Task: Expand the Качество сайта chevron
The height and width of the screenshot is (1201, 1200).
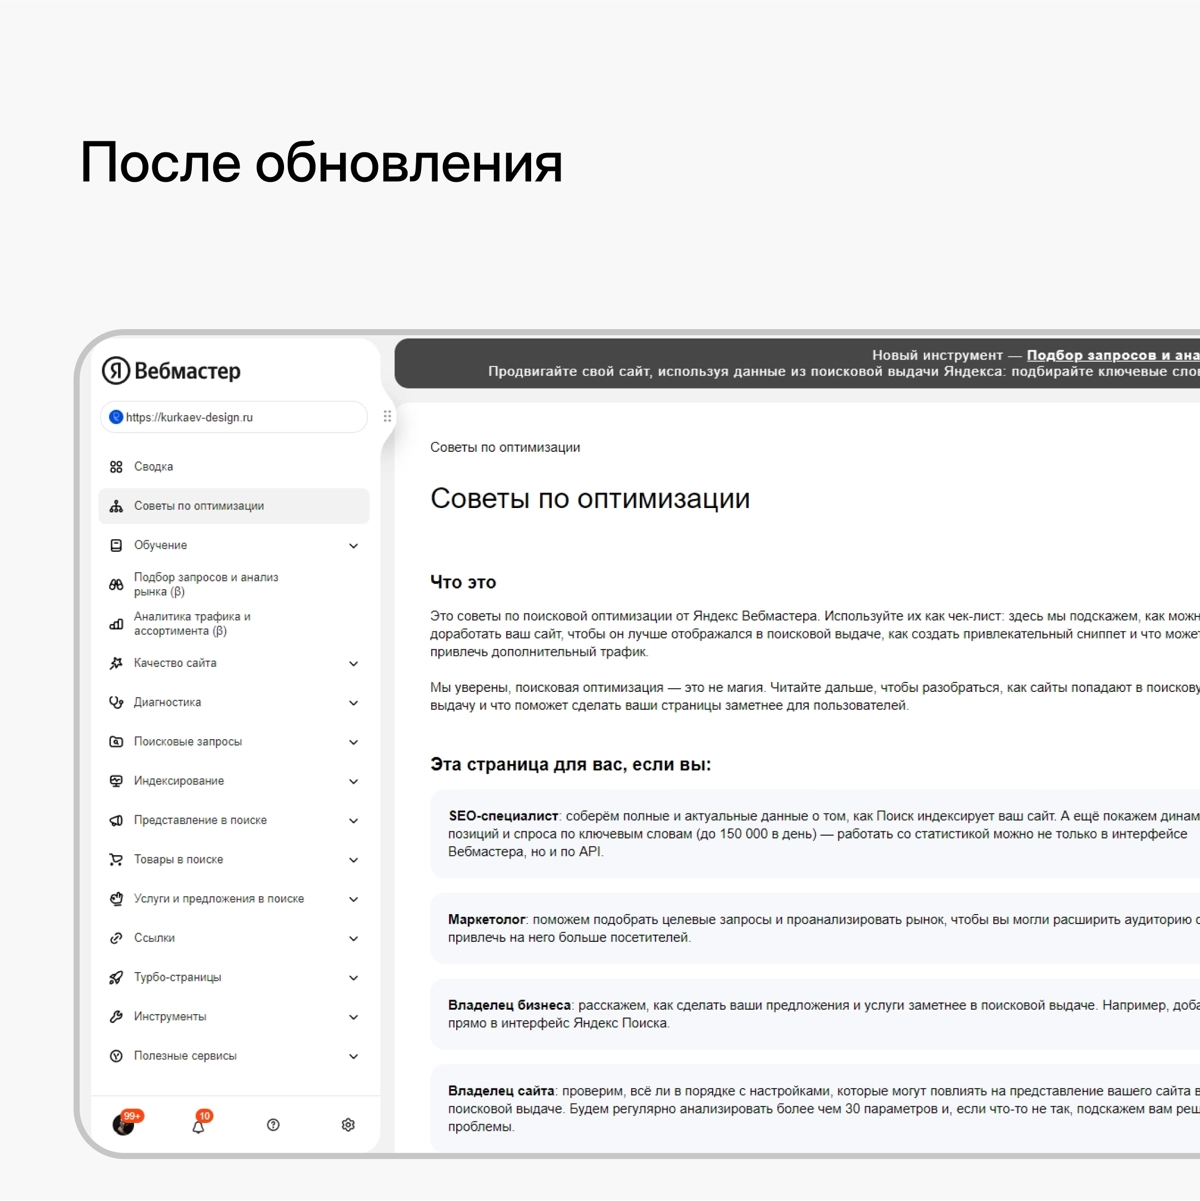Action: tap(353, 664)
